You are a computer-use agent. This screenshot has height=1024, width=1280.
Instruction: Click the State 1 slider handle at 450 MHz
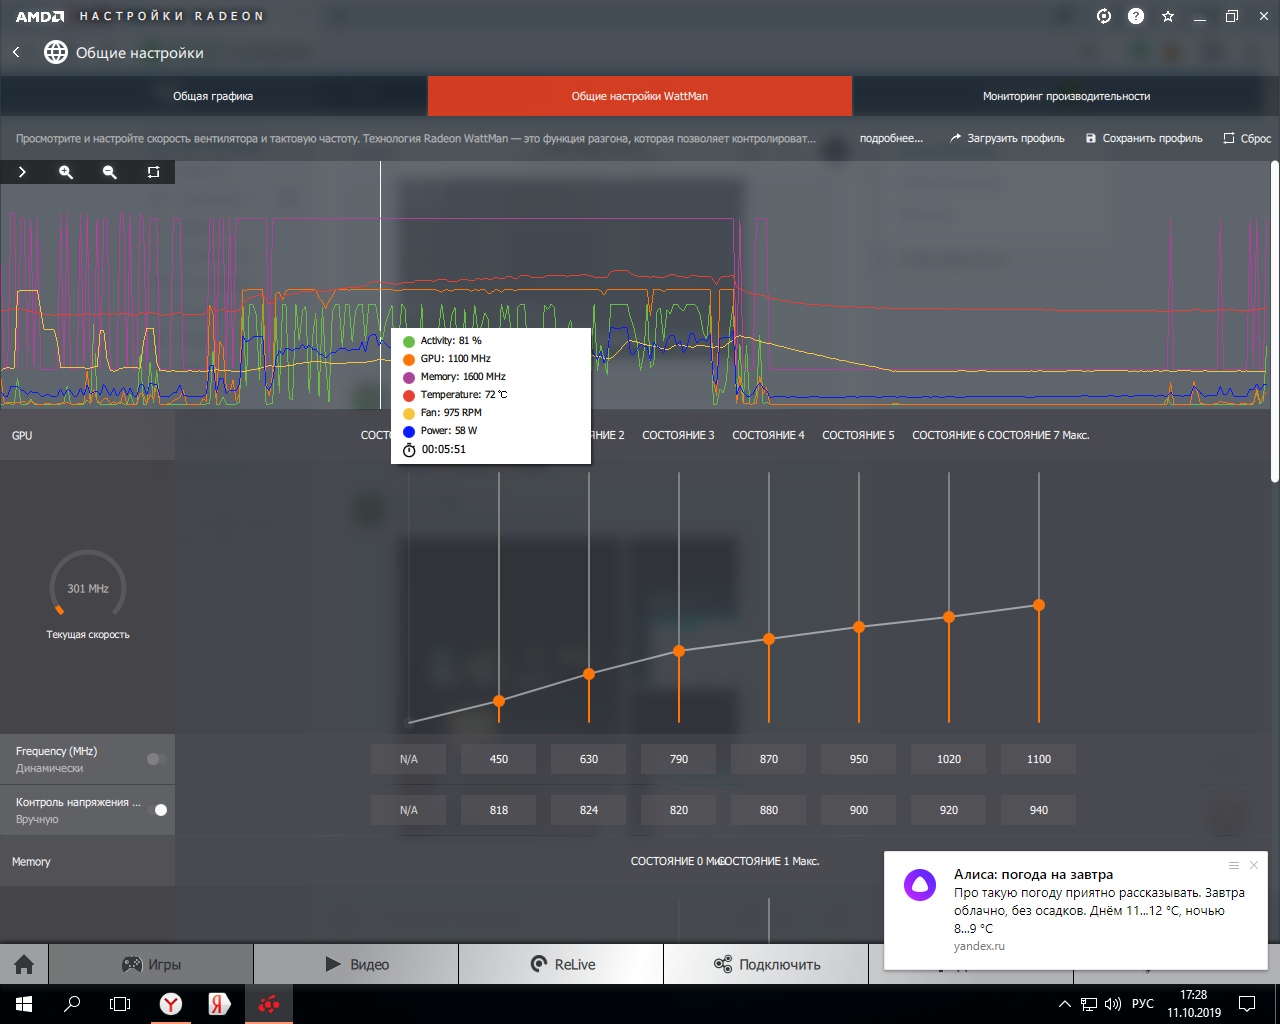click(499, 701)
